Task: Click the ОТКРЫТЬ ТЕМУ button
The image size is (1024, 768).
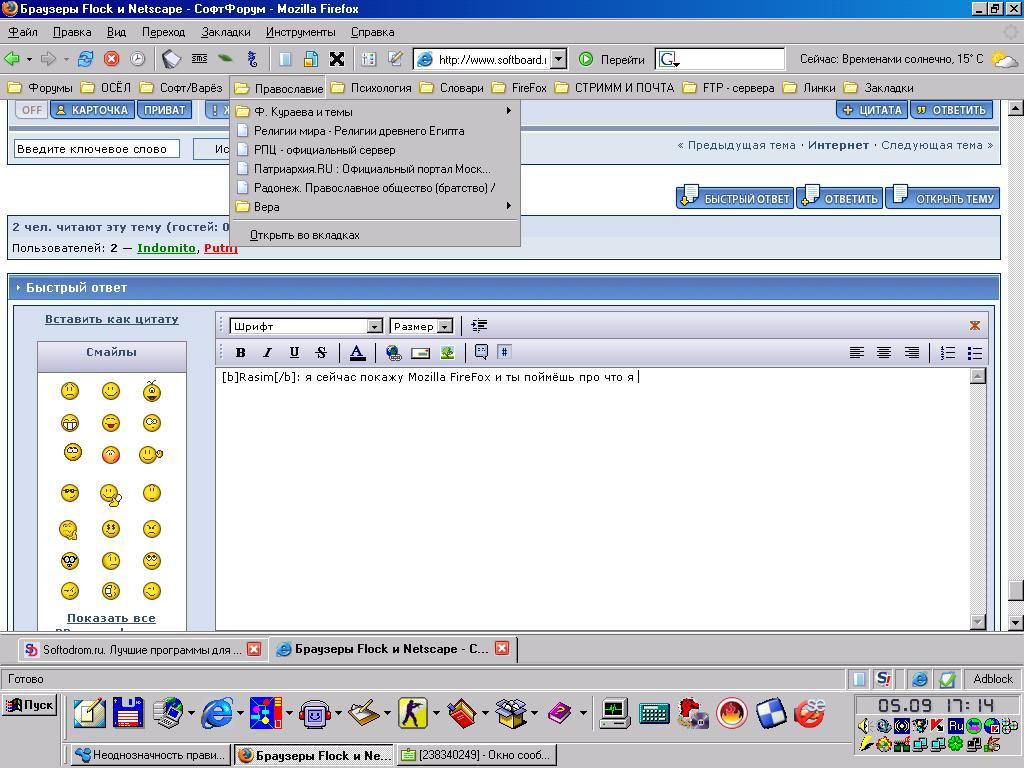Action: (x=943, y=197)
